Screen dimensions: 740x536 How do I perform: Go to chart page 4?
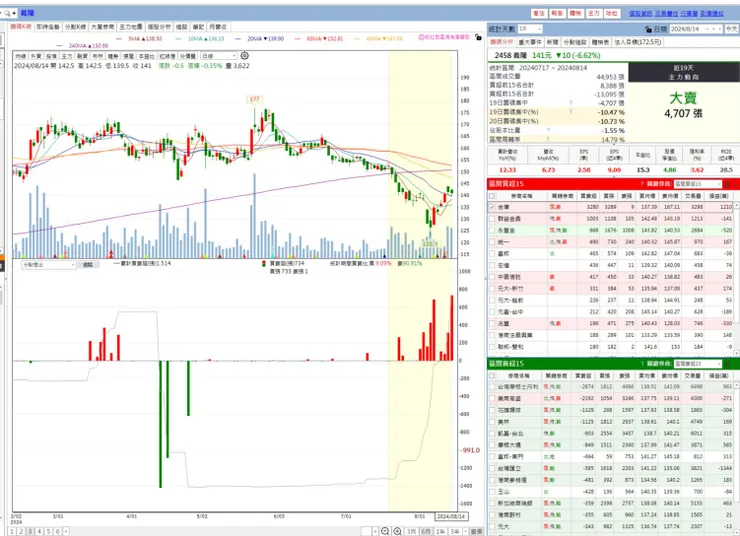click(39, 532)
